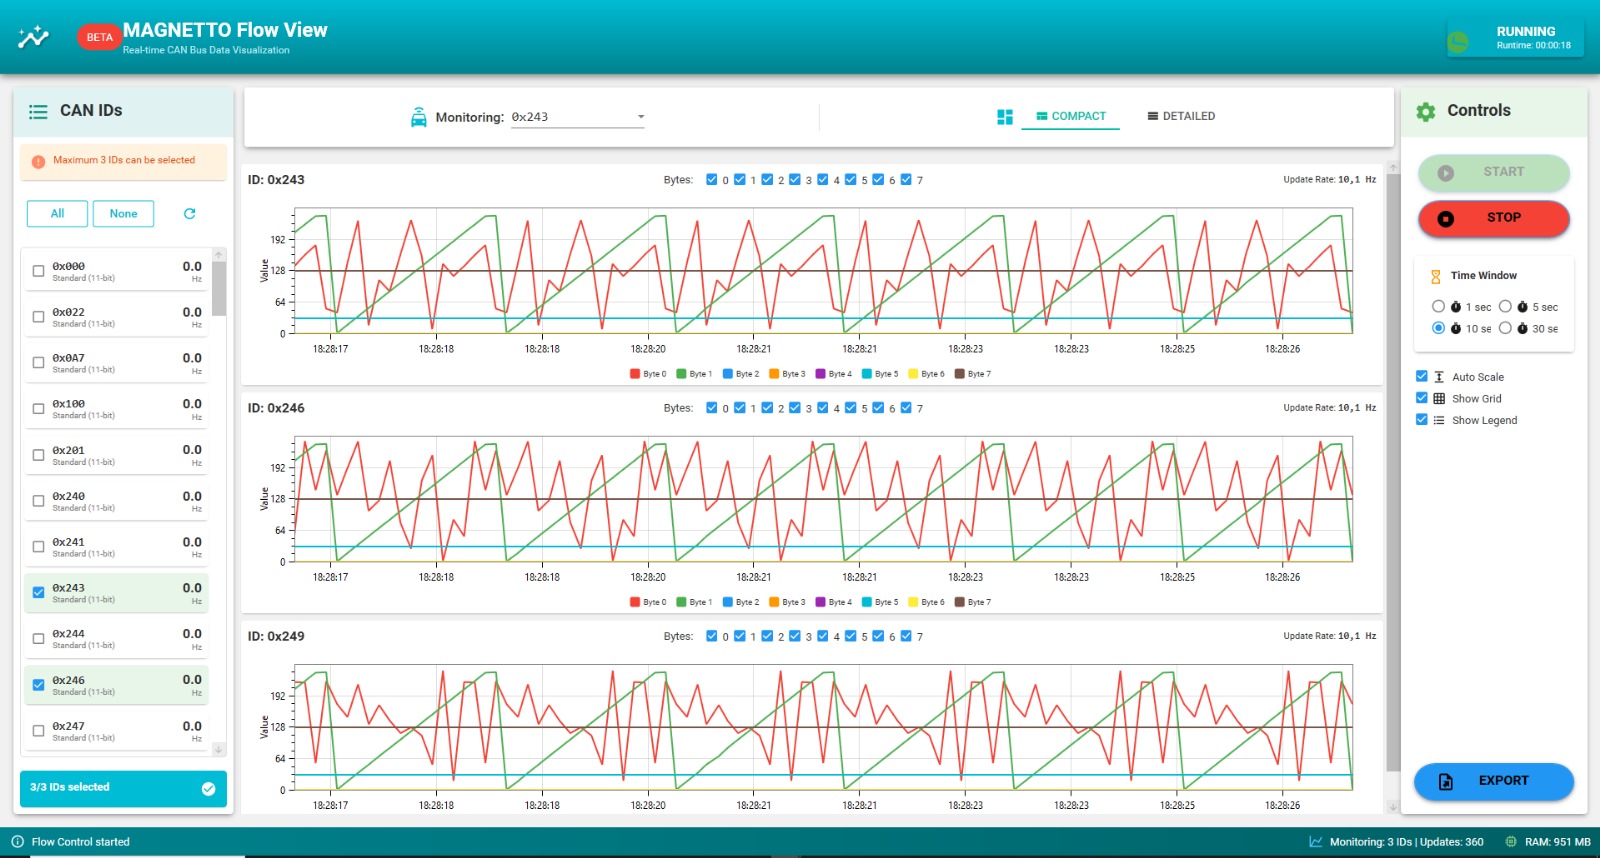The height and width of the screenshot is (858, 1600).
Task: Uncheck CAN ID 0x243 in list
Action: (x=39, y=592)
